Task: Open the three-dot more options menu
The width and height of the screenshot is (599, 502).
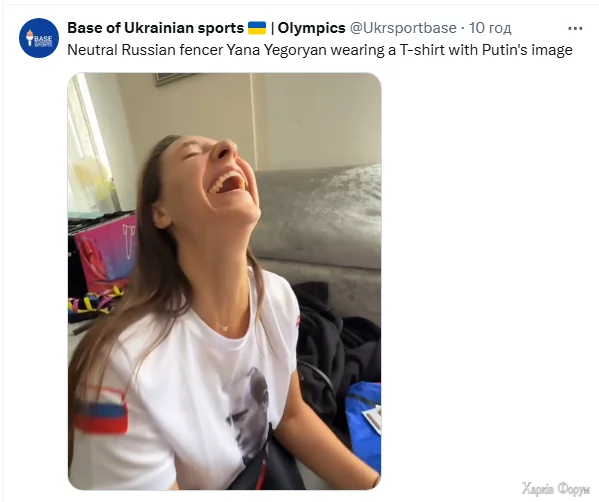Action: click(x=575, y=28)
